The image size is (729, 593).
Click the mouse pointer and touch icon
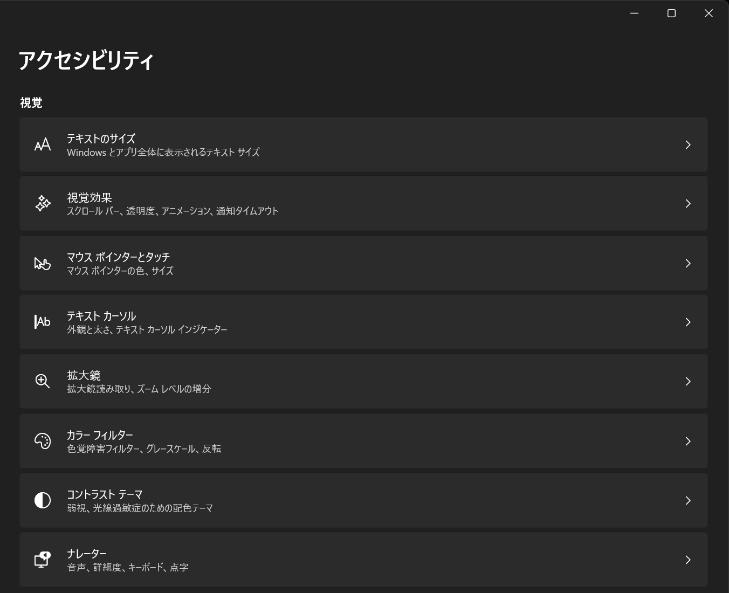[x=42, y=263]
